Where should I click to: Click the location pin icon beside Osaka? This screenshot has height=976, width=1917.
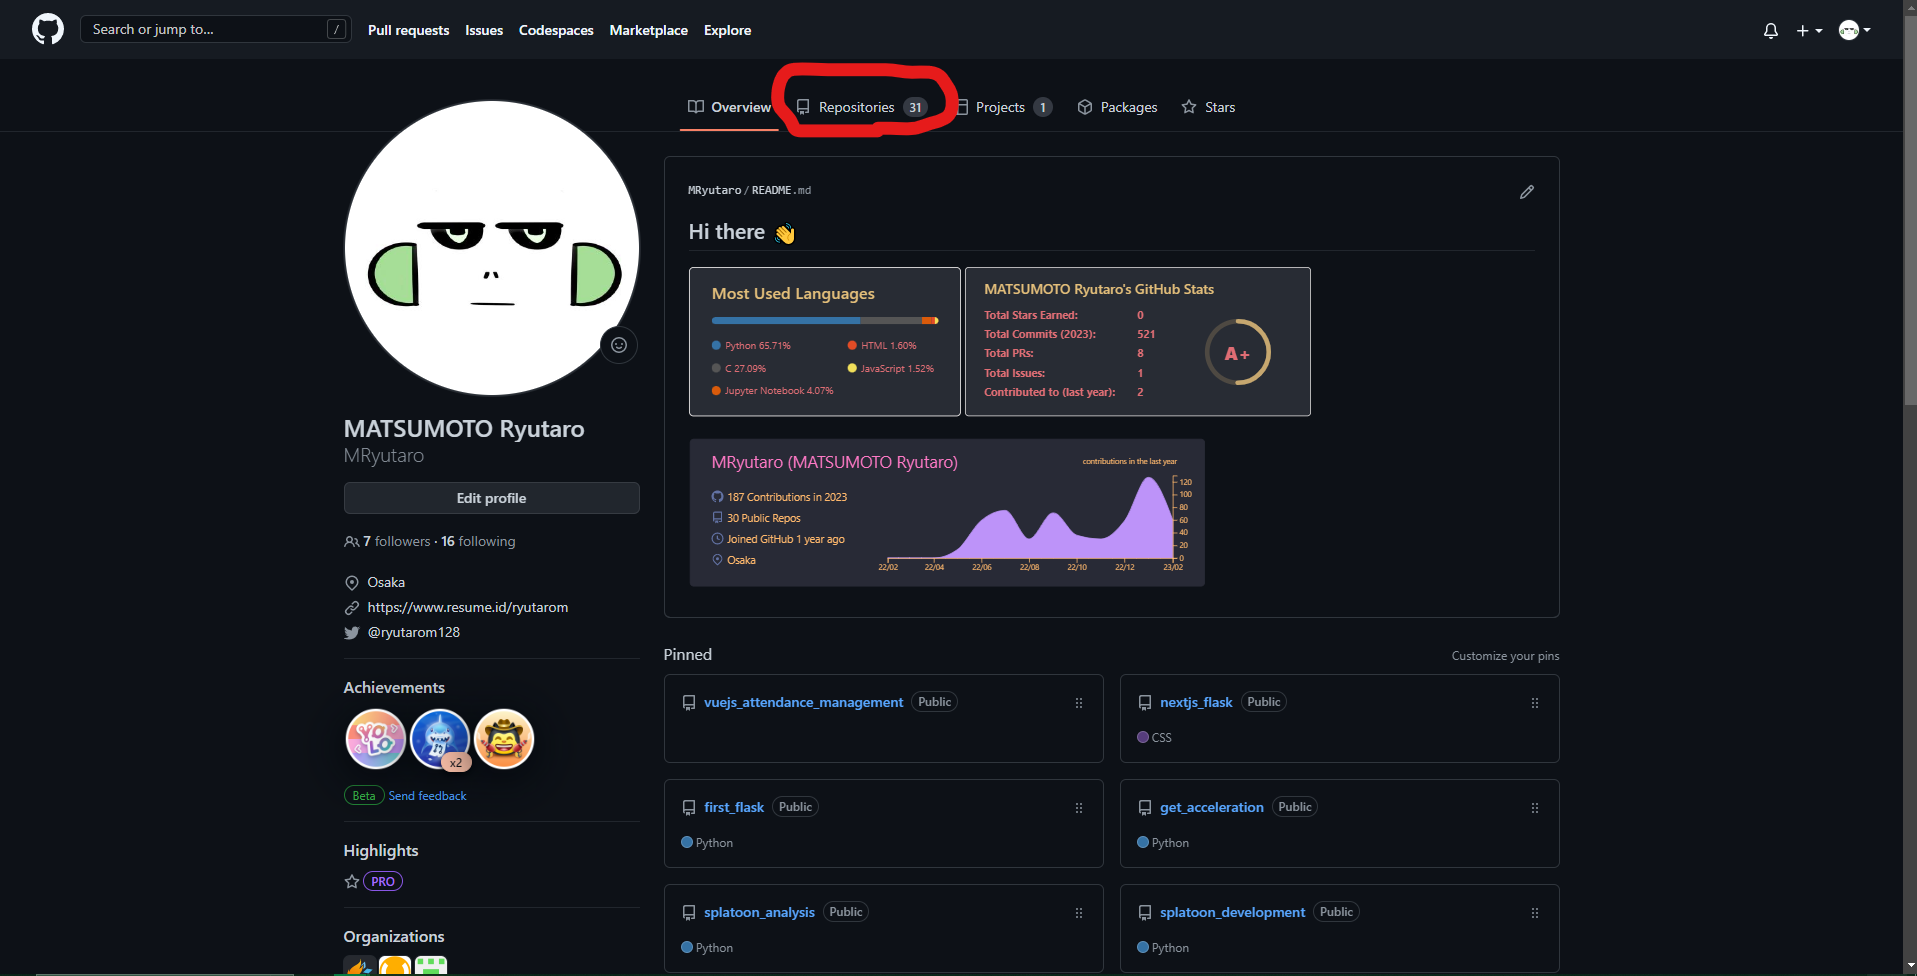coord(352,583)
